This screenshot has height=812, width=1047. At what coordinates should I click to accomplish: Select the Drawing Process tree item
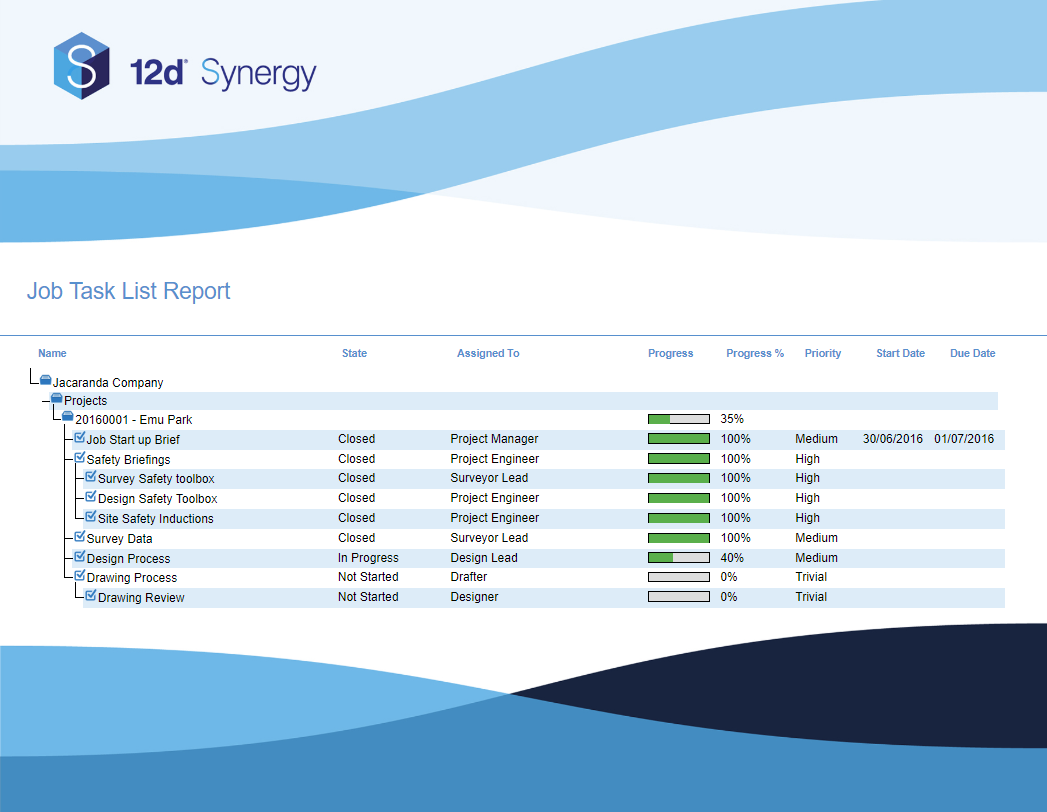pos(131,578)
